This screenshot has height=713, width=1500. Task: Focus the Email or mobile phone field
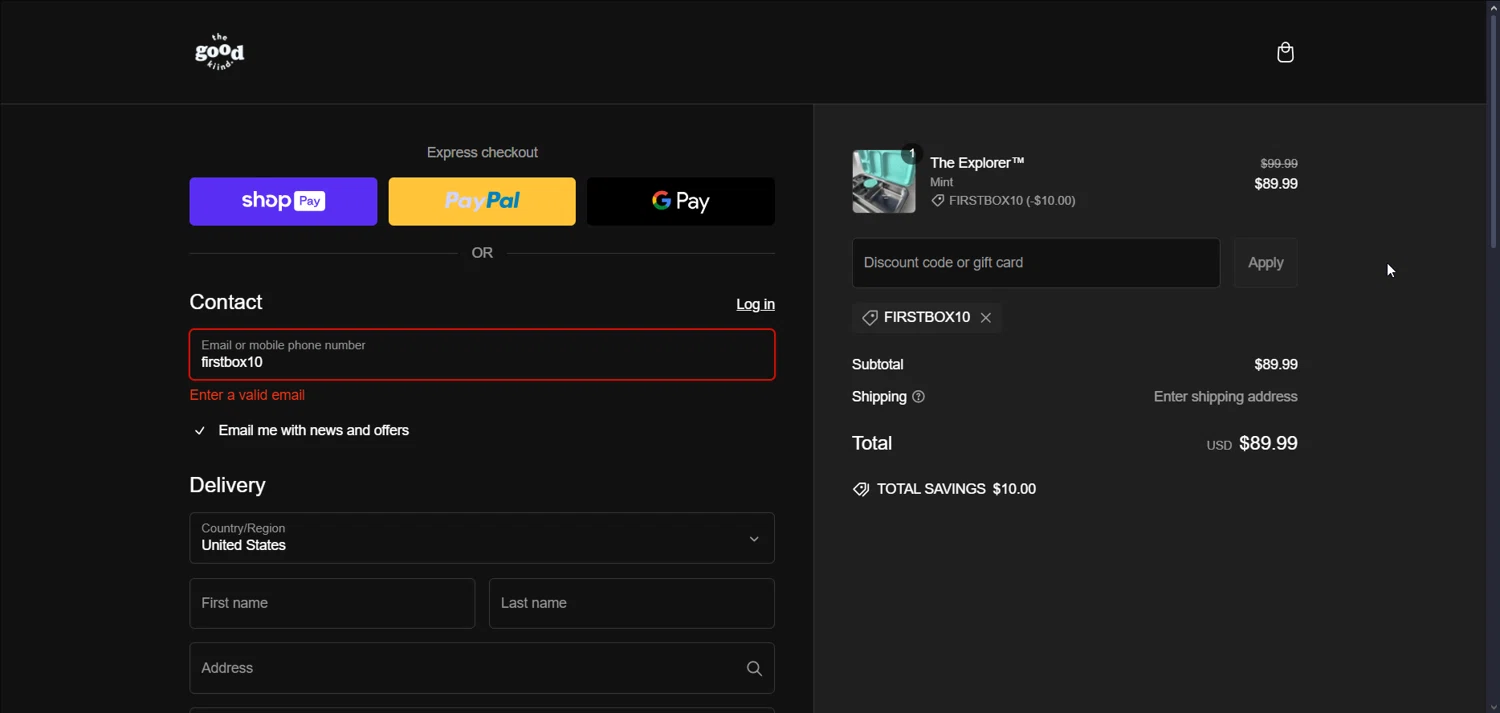point(482,354)
